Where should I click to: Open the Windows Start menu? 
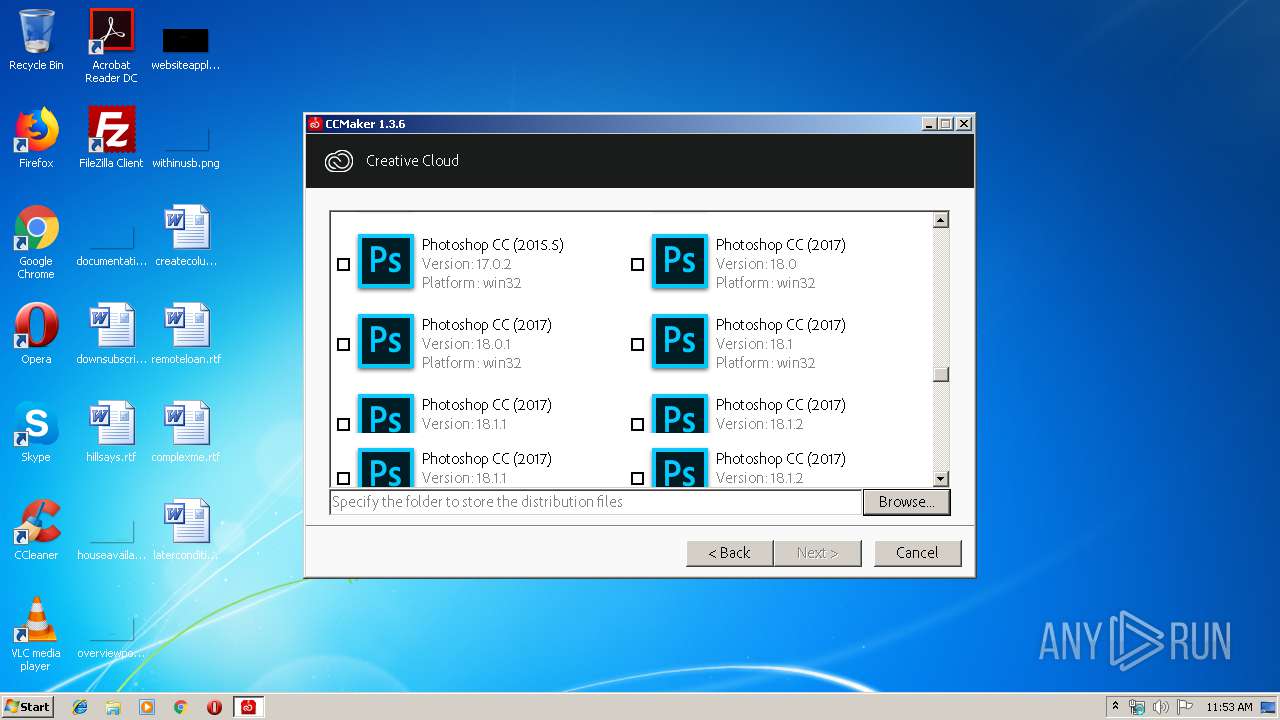28,706
